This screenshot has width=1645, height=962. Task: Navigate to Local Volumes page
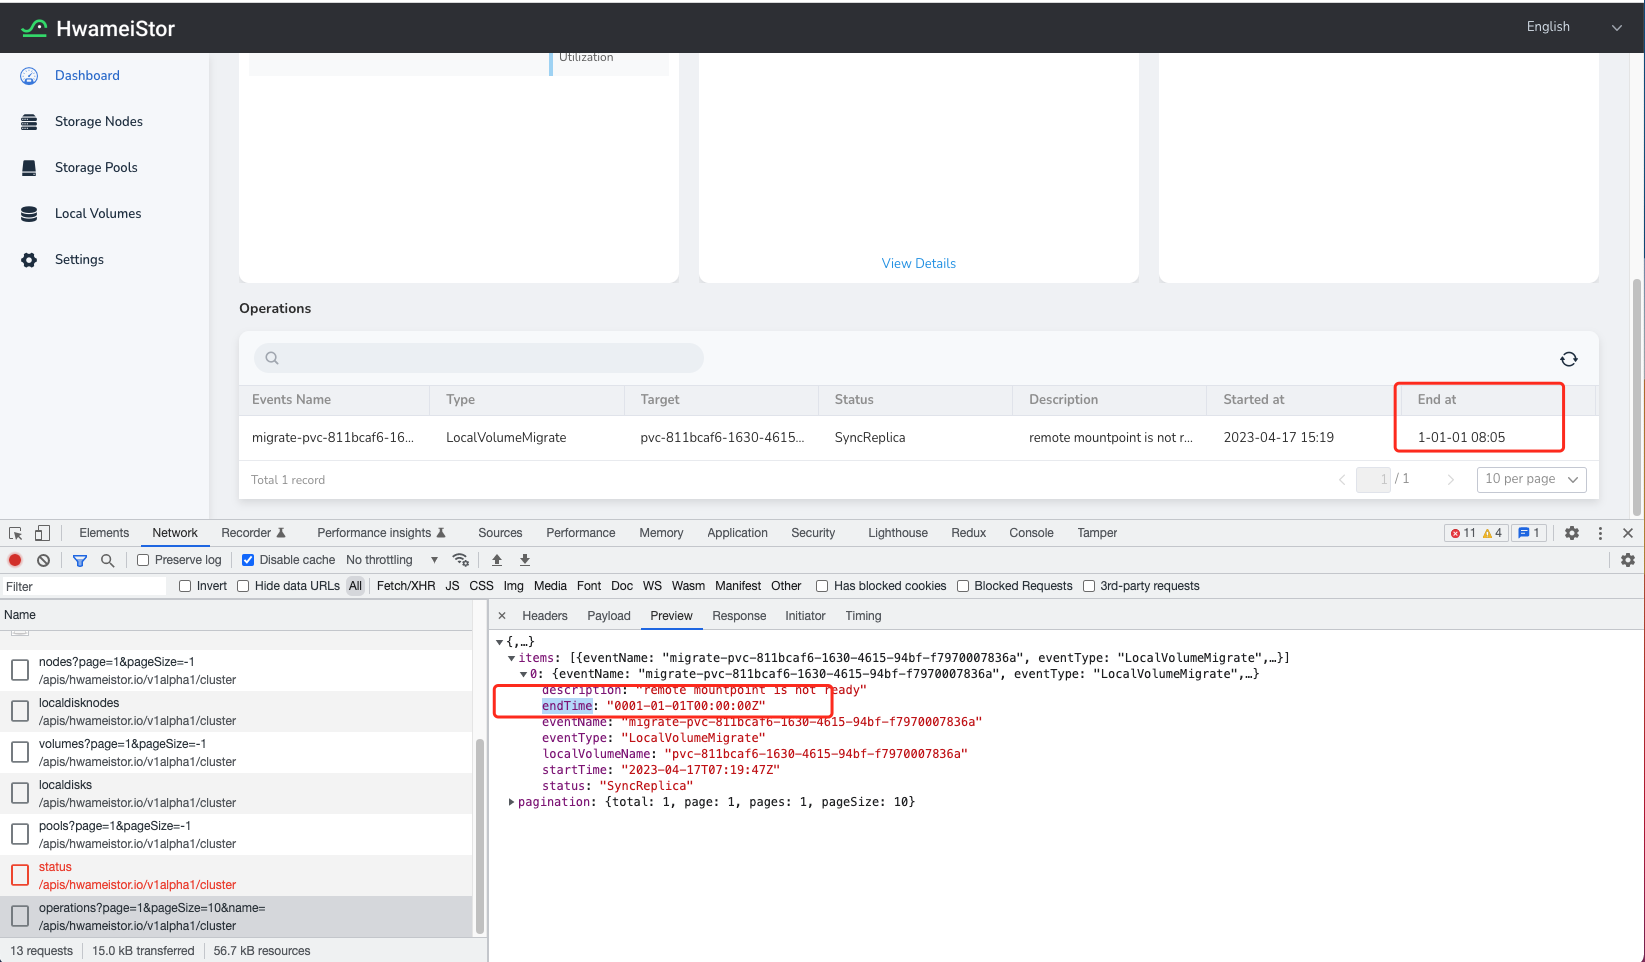pyautogui.click(x=98, y=213)
